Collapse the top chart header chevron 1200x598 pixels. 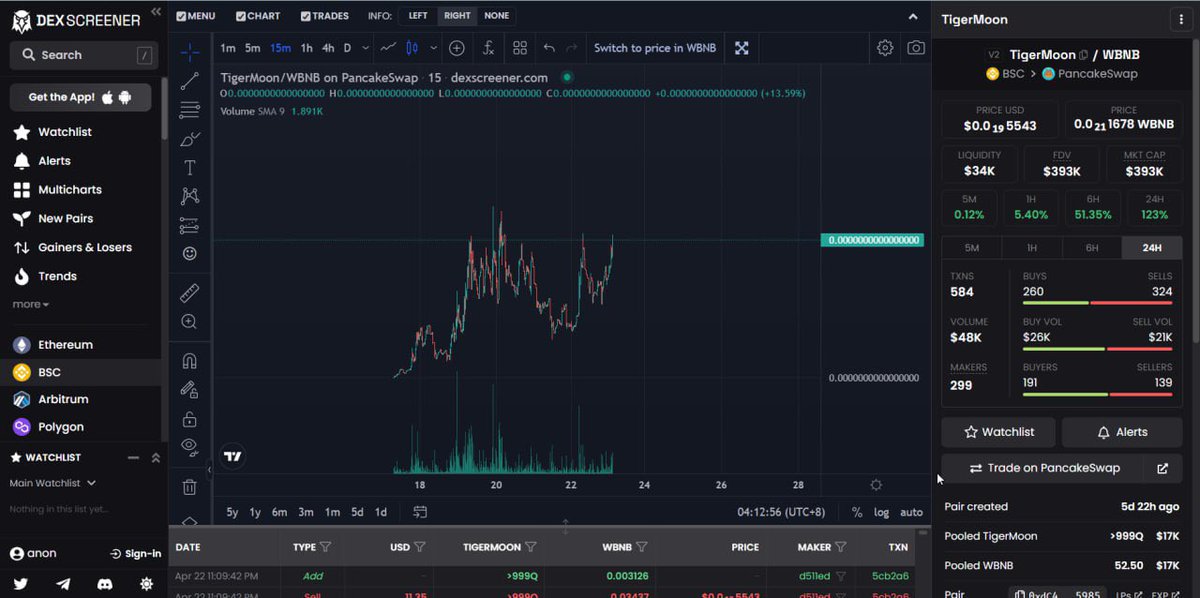[x=912, y=17]
